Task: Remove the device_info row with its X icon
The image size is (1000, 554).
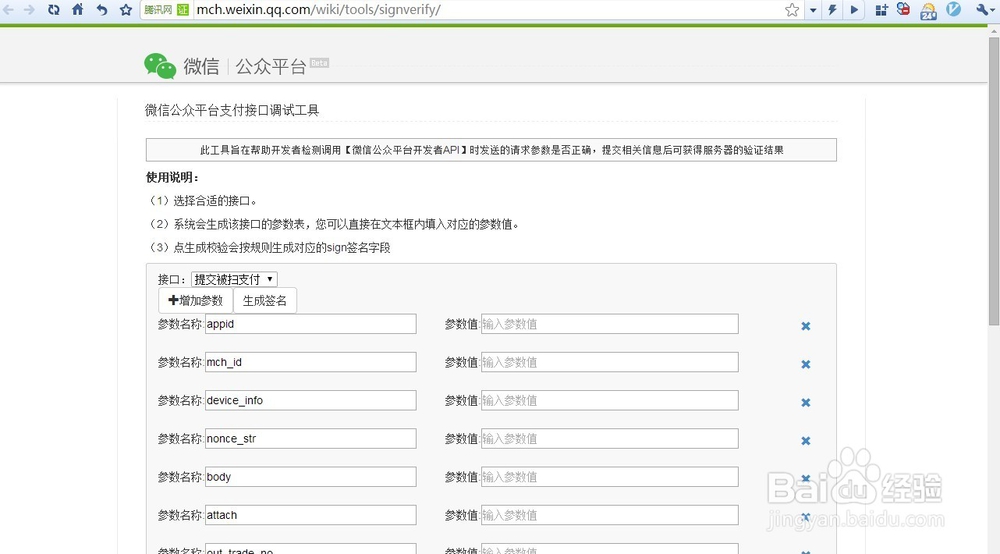Action: point(805,402)
